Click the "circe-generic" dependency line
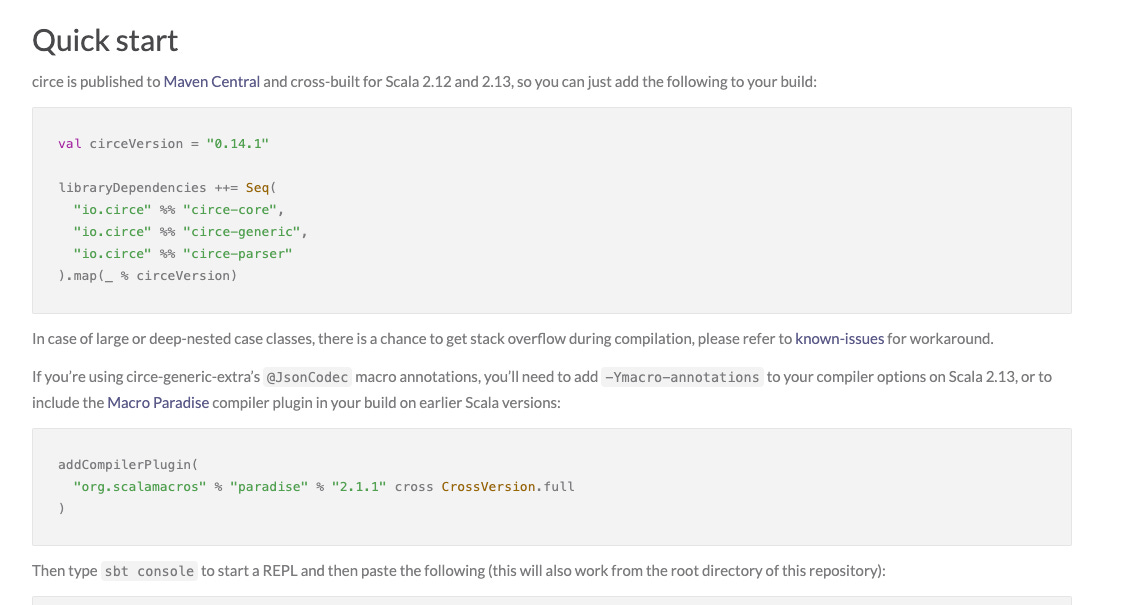1123x605 pixels. click(x=190, y=232)
